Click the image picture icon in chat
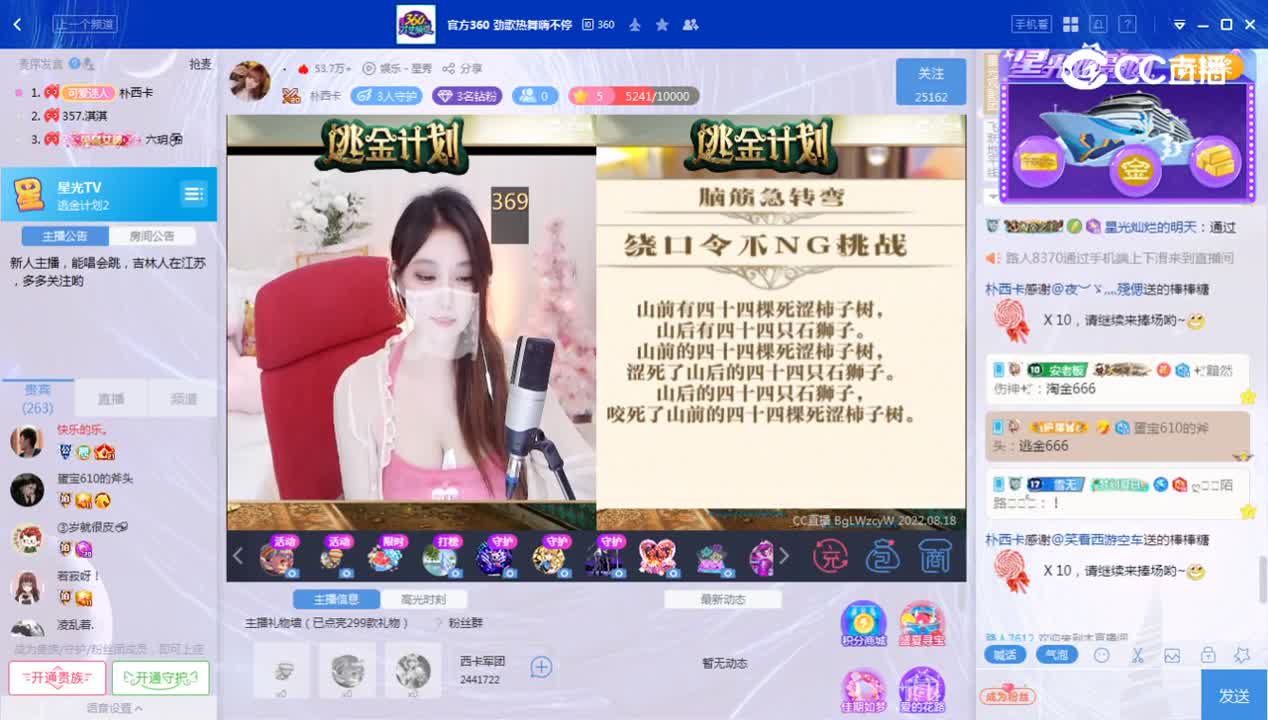The image size is (1268, 720). pyautogui.click(x=1172, y=656)
